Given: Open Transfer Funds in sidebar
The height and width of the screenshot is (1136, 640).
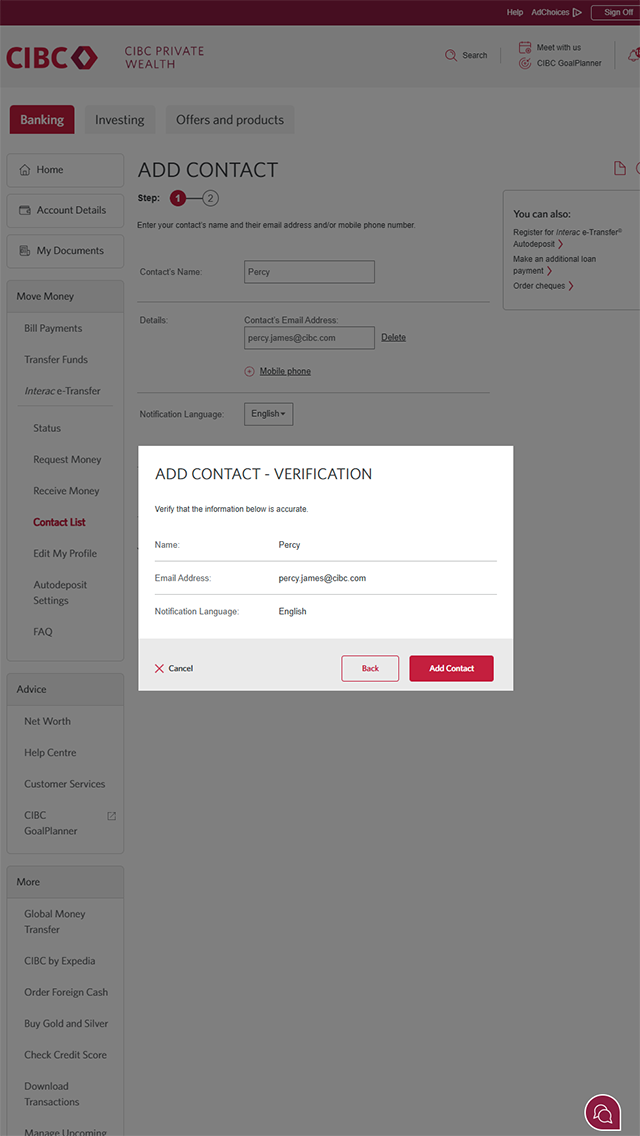Looking at the screenshot, I should coord(56,359).
